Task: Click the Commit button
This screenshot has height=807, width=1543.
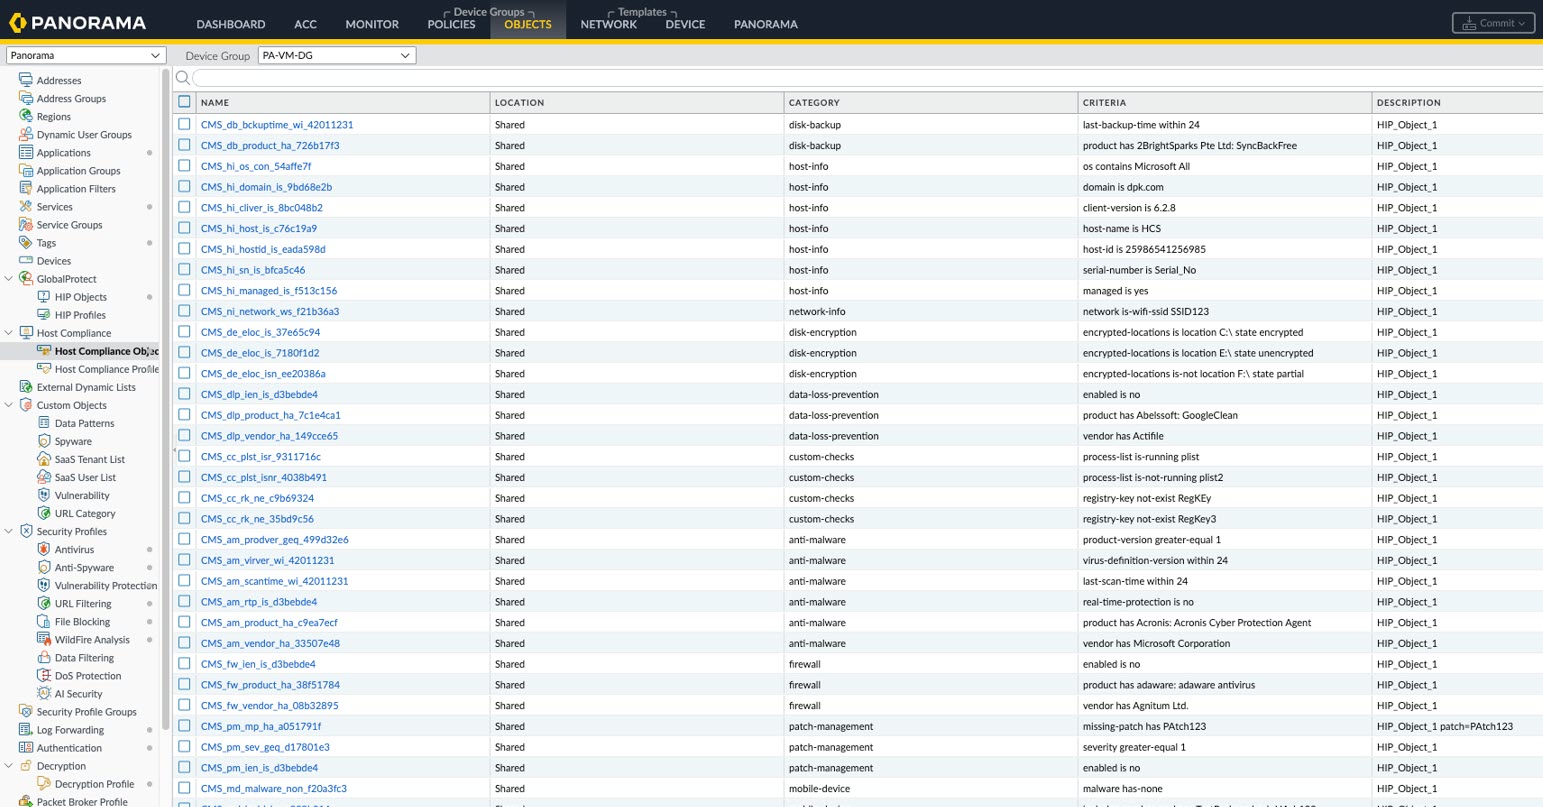Action: 1493,23
